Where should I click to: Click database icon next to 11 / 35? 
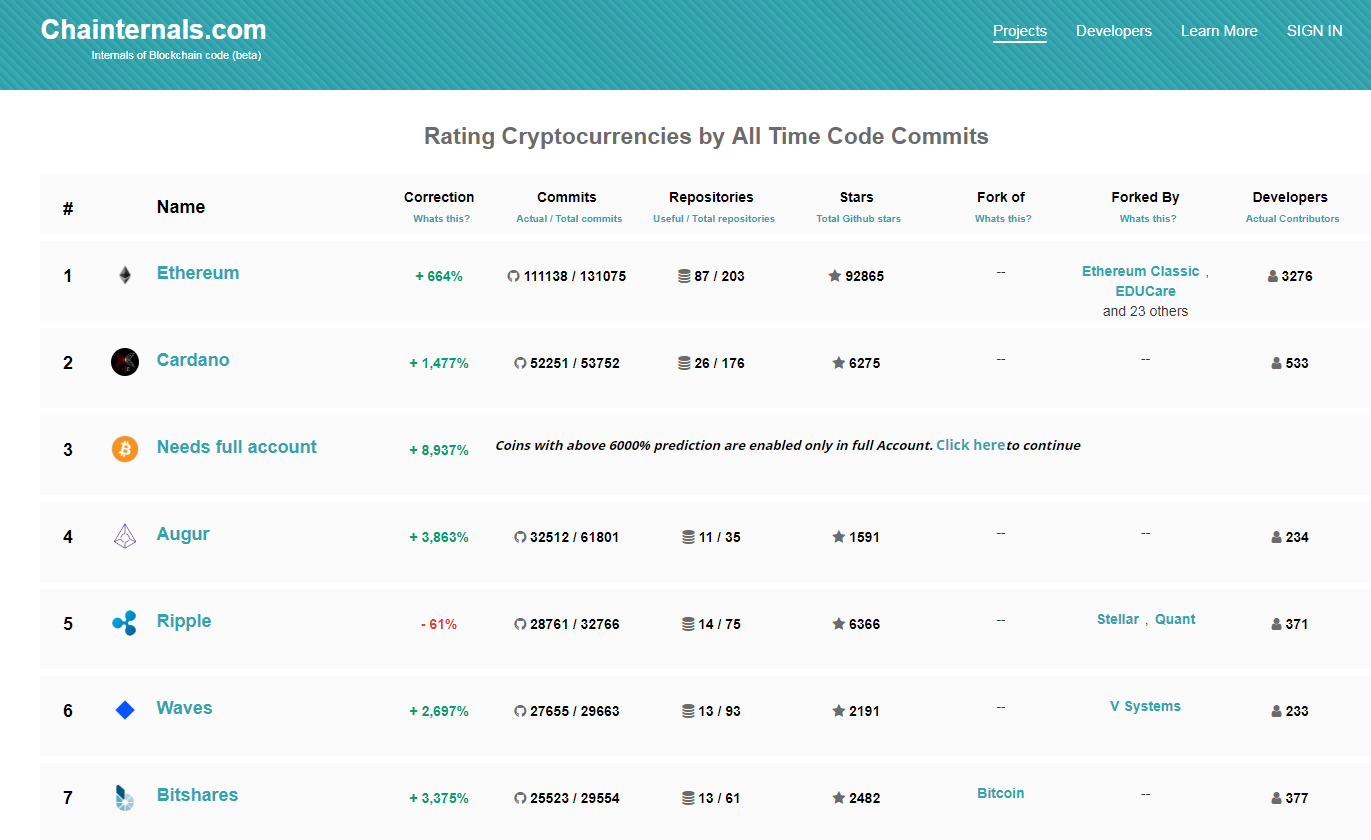(x=688, y=537)
